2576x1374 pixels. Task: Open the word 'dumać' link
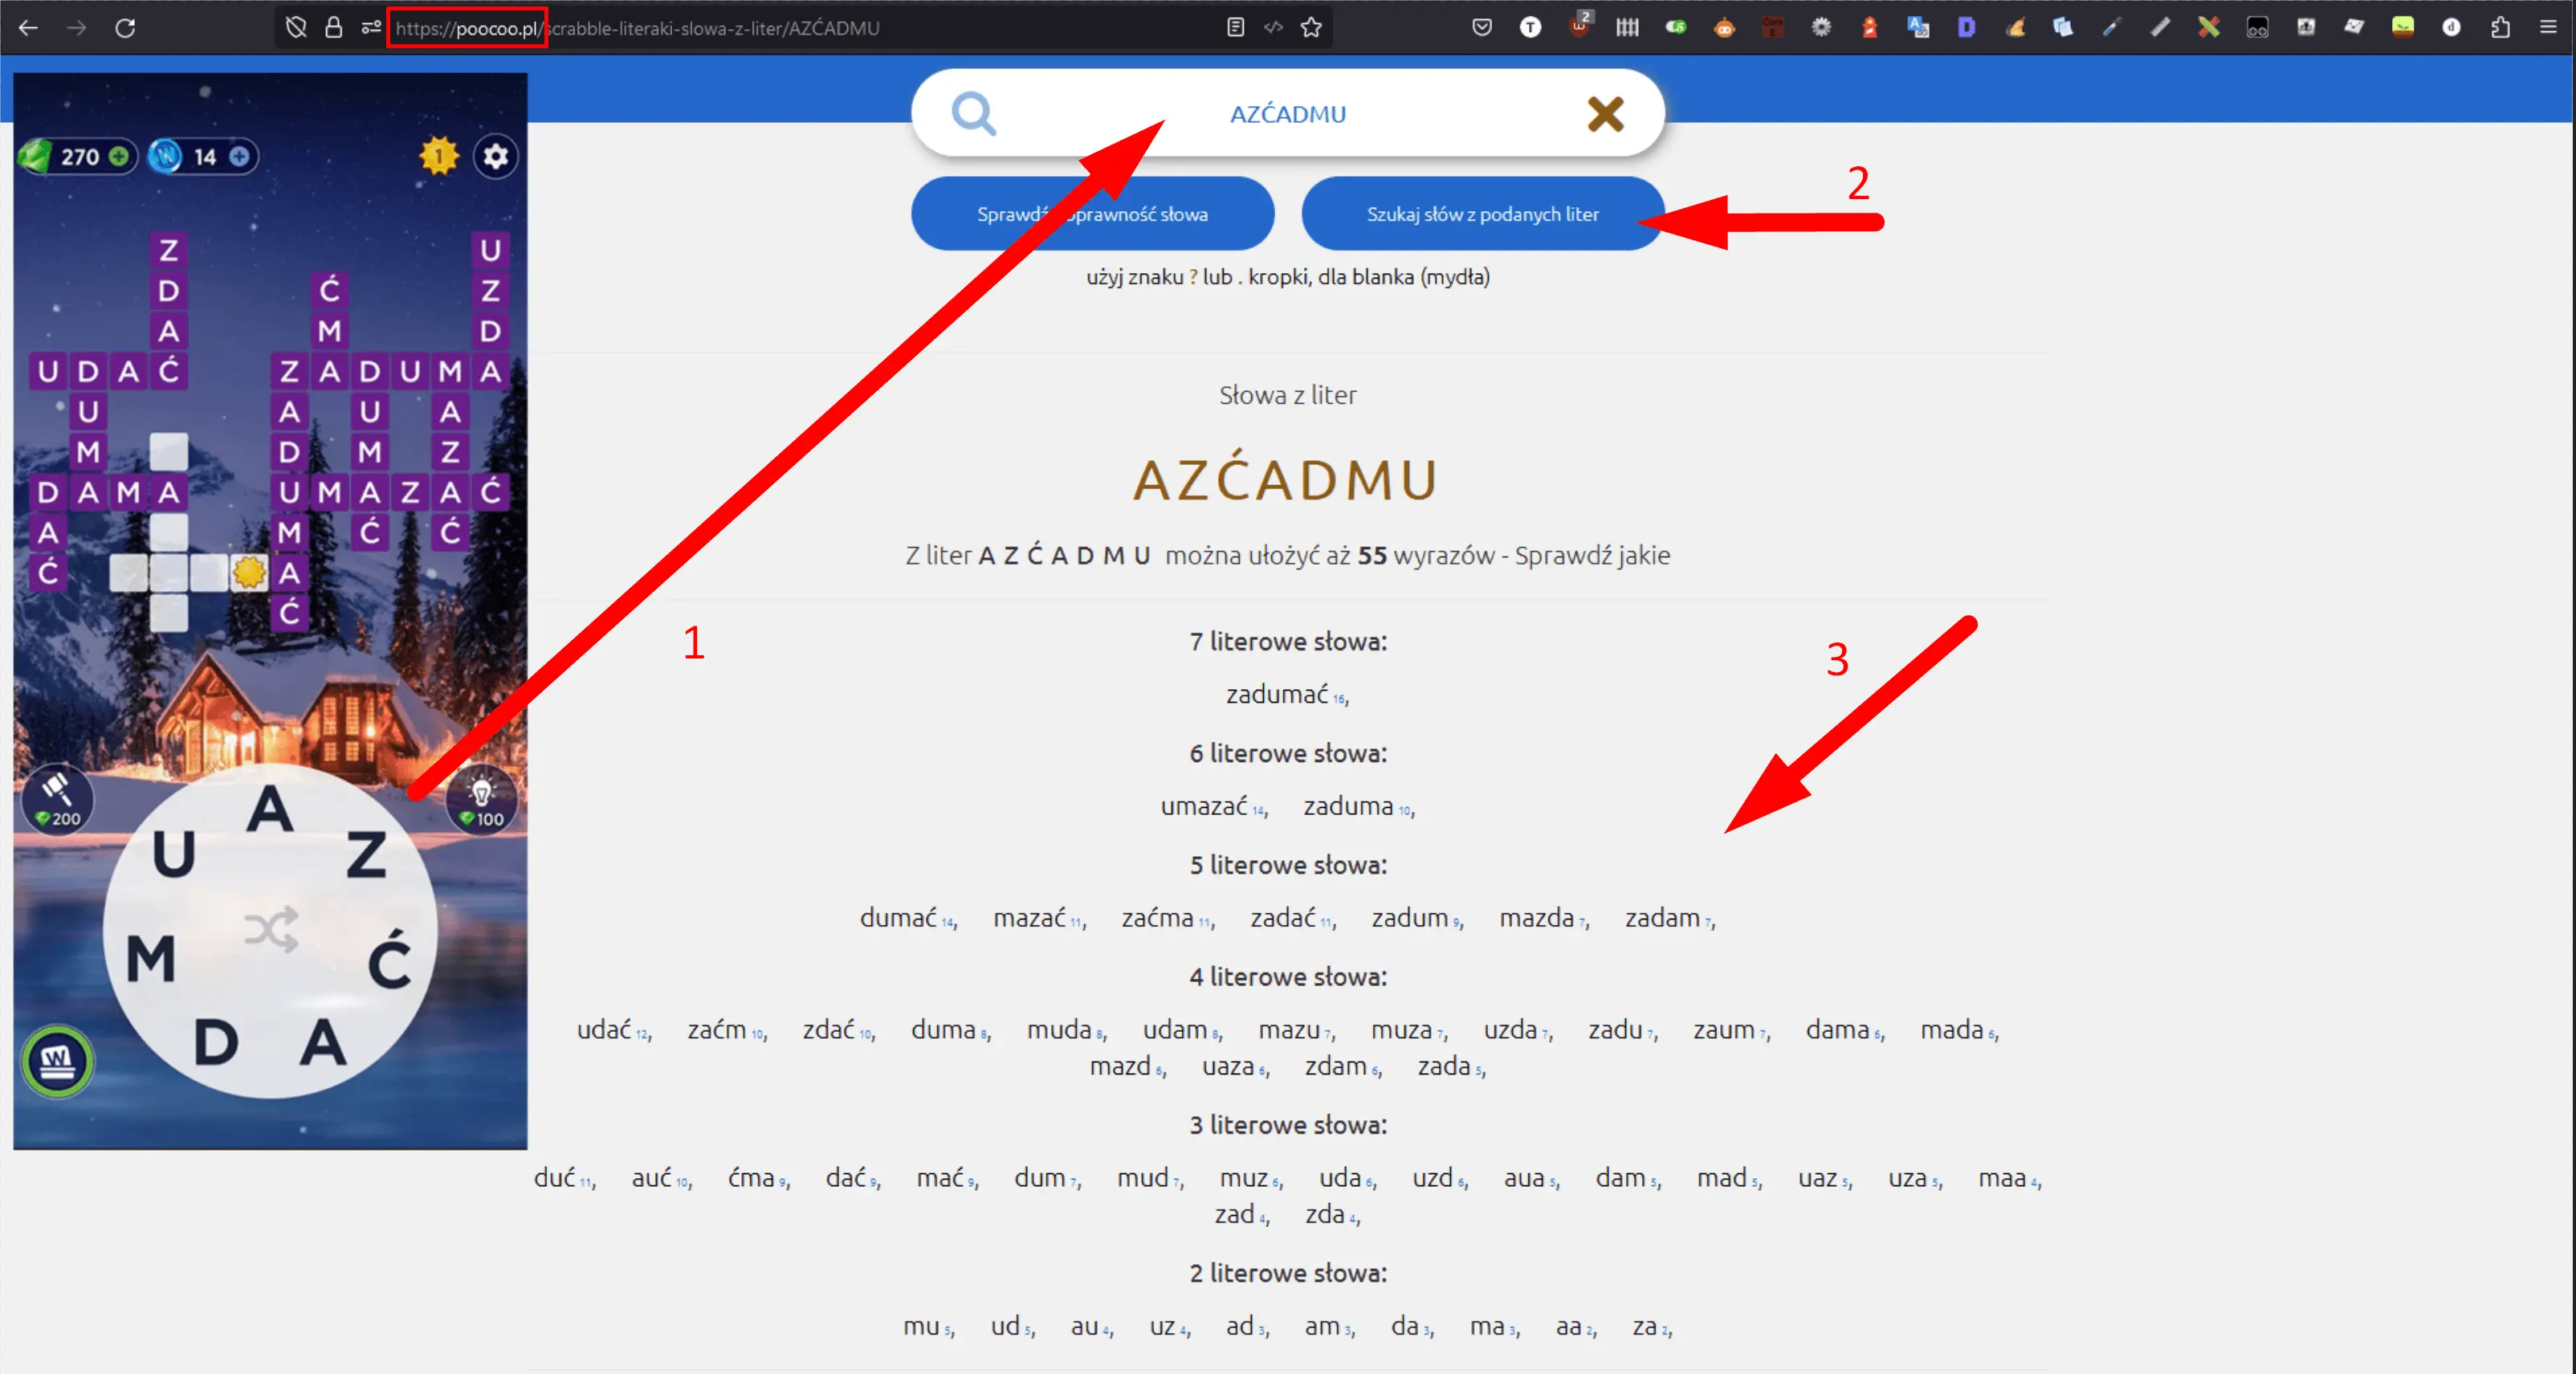pyautogui.click(x=898, y=918)
